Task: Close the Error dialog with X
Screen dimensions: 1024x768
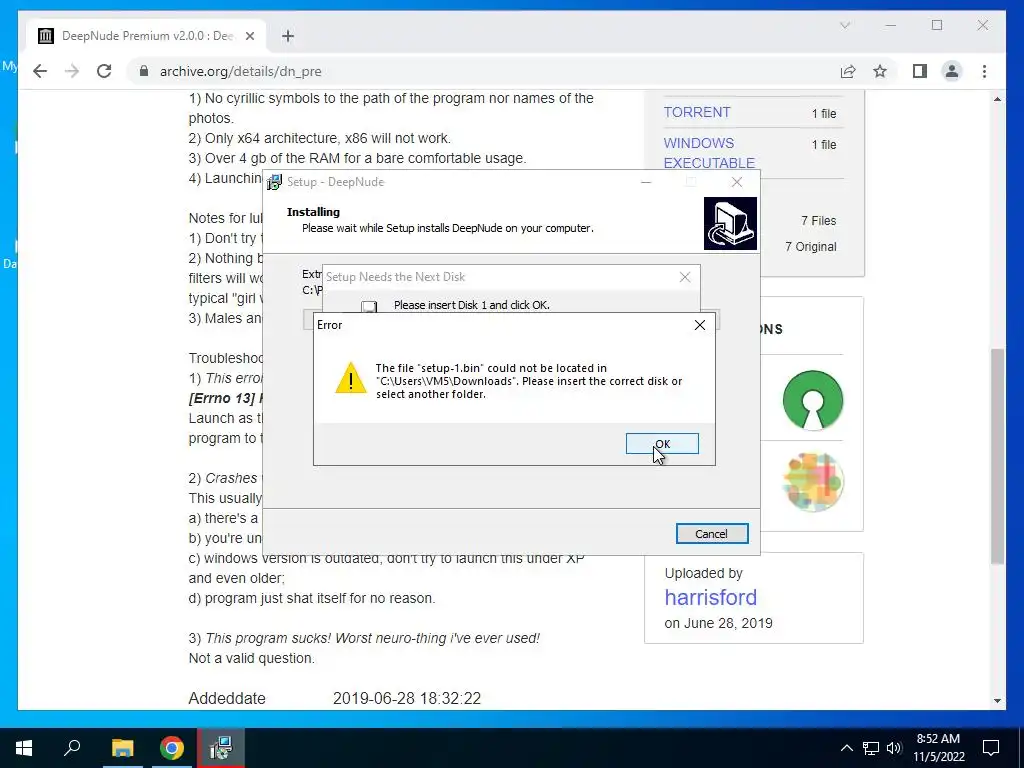Action: click(699, 325)
